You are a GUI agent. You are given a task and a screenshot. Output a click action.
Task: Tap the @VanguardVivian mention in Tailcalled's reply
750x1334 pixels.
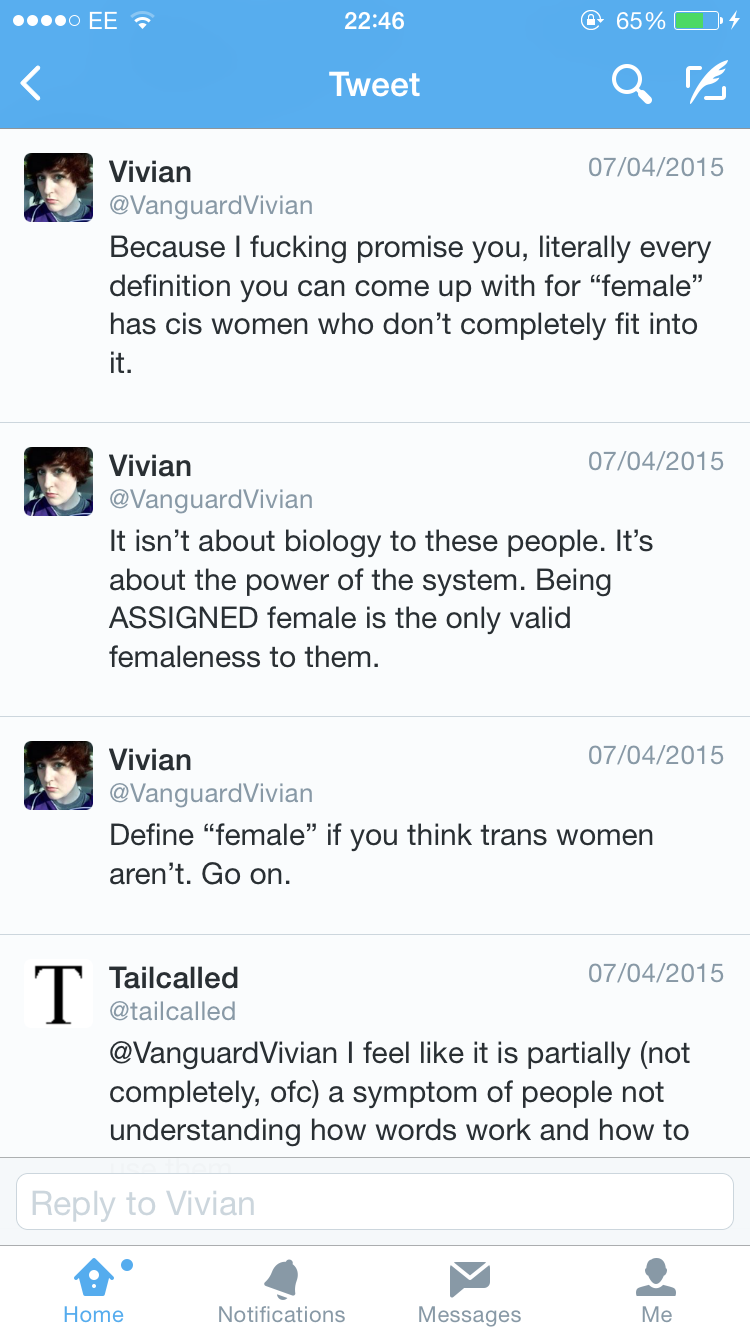click(x=223, y=1053)
